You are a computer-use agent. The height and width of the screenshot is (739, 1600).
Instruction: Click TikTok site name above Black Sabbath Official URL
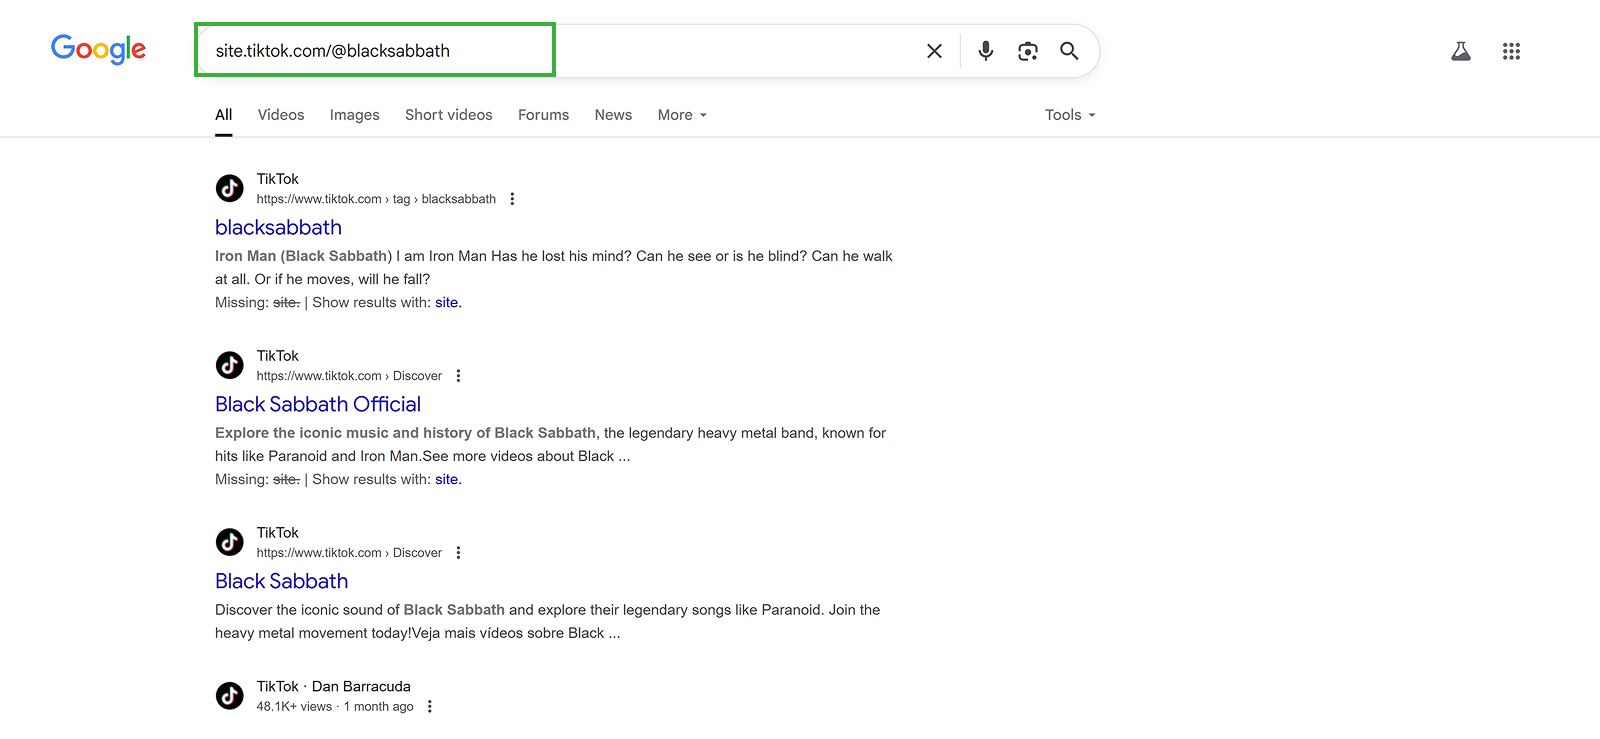pos(277,356)
